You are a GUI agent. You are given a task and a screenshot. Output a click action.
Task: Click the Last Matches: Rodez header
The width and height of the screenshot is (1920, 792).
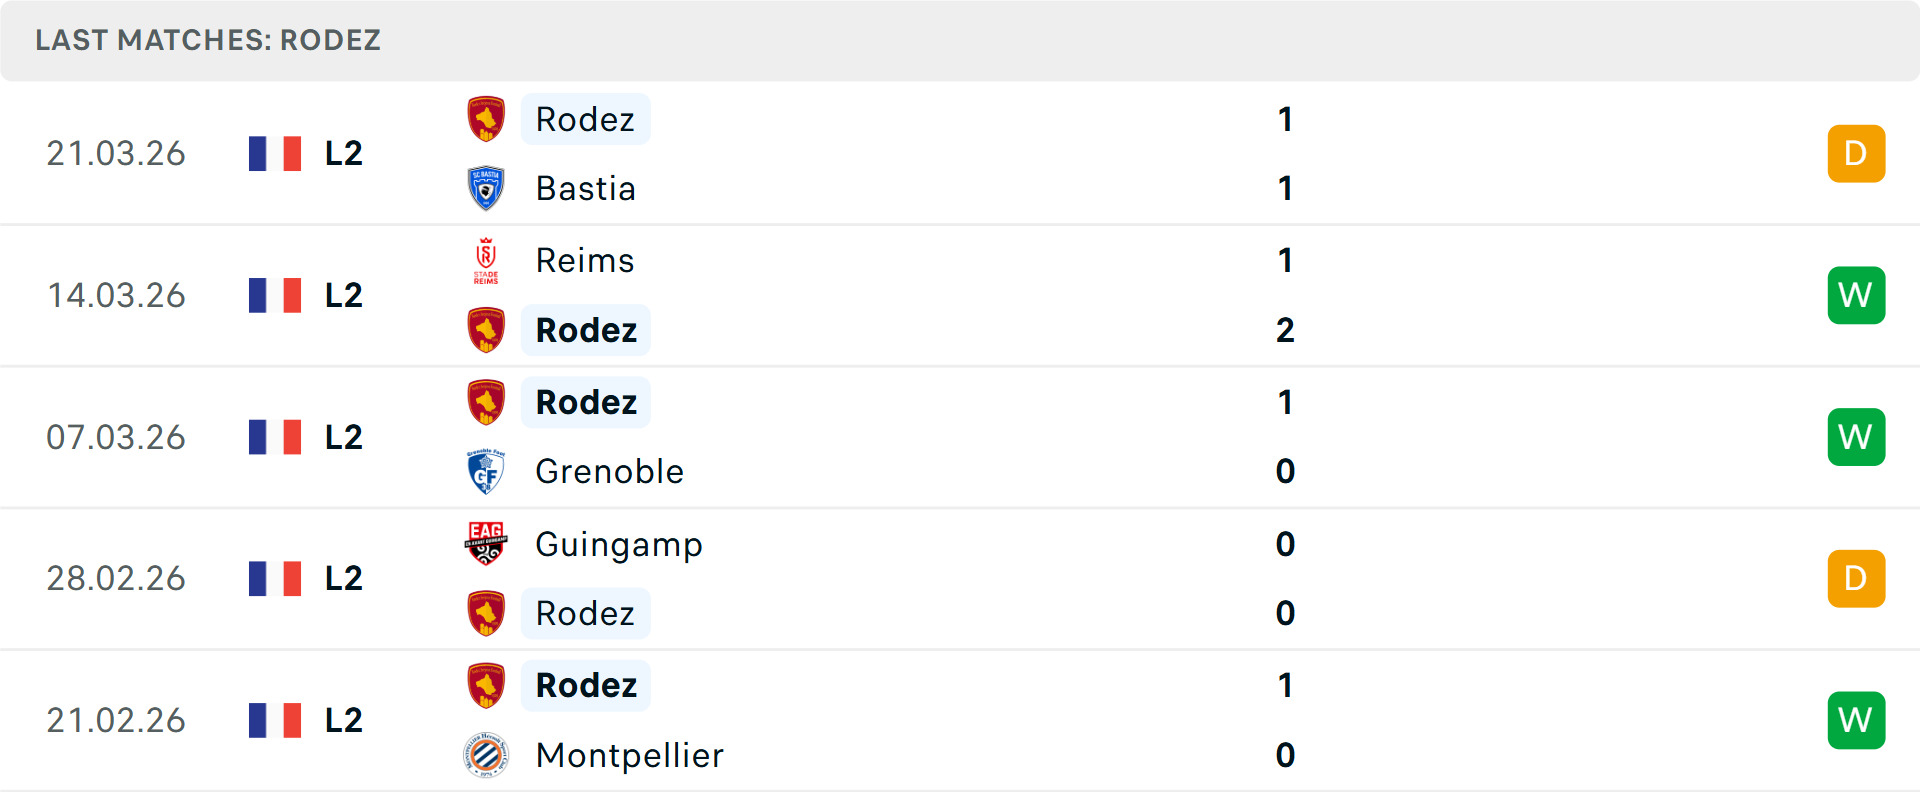[x=208, y=40]
